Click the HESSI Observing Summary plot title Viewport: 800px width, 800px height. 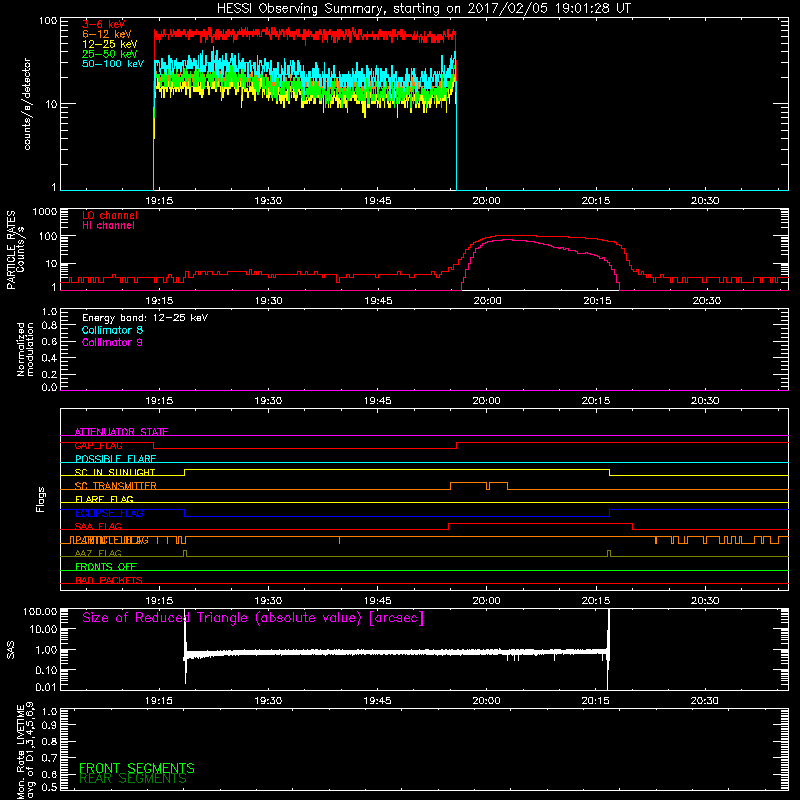tap(424, 9)
